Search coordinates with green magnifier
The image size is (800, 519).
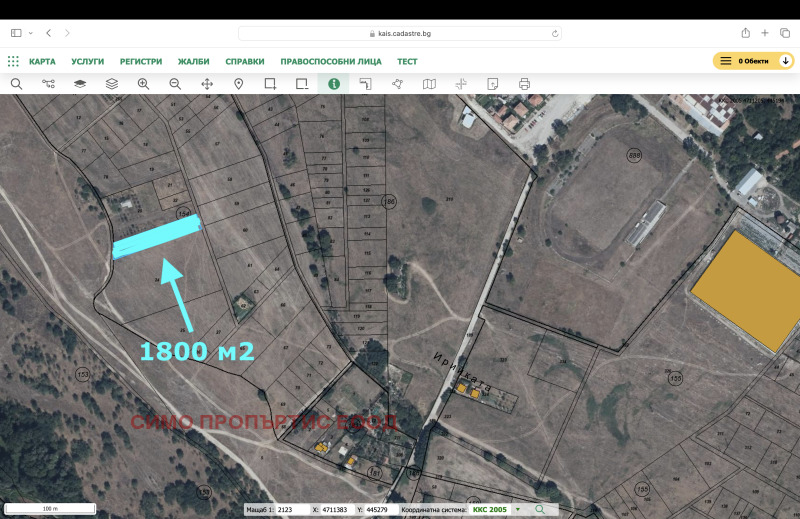[540, 509]
